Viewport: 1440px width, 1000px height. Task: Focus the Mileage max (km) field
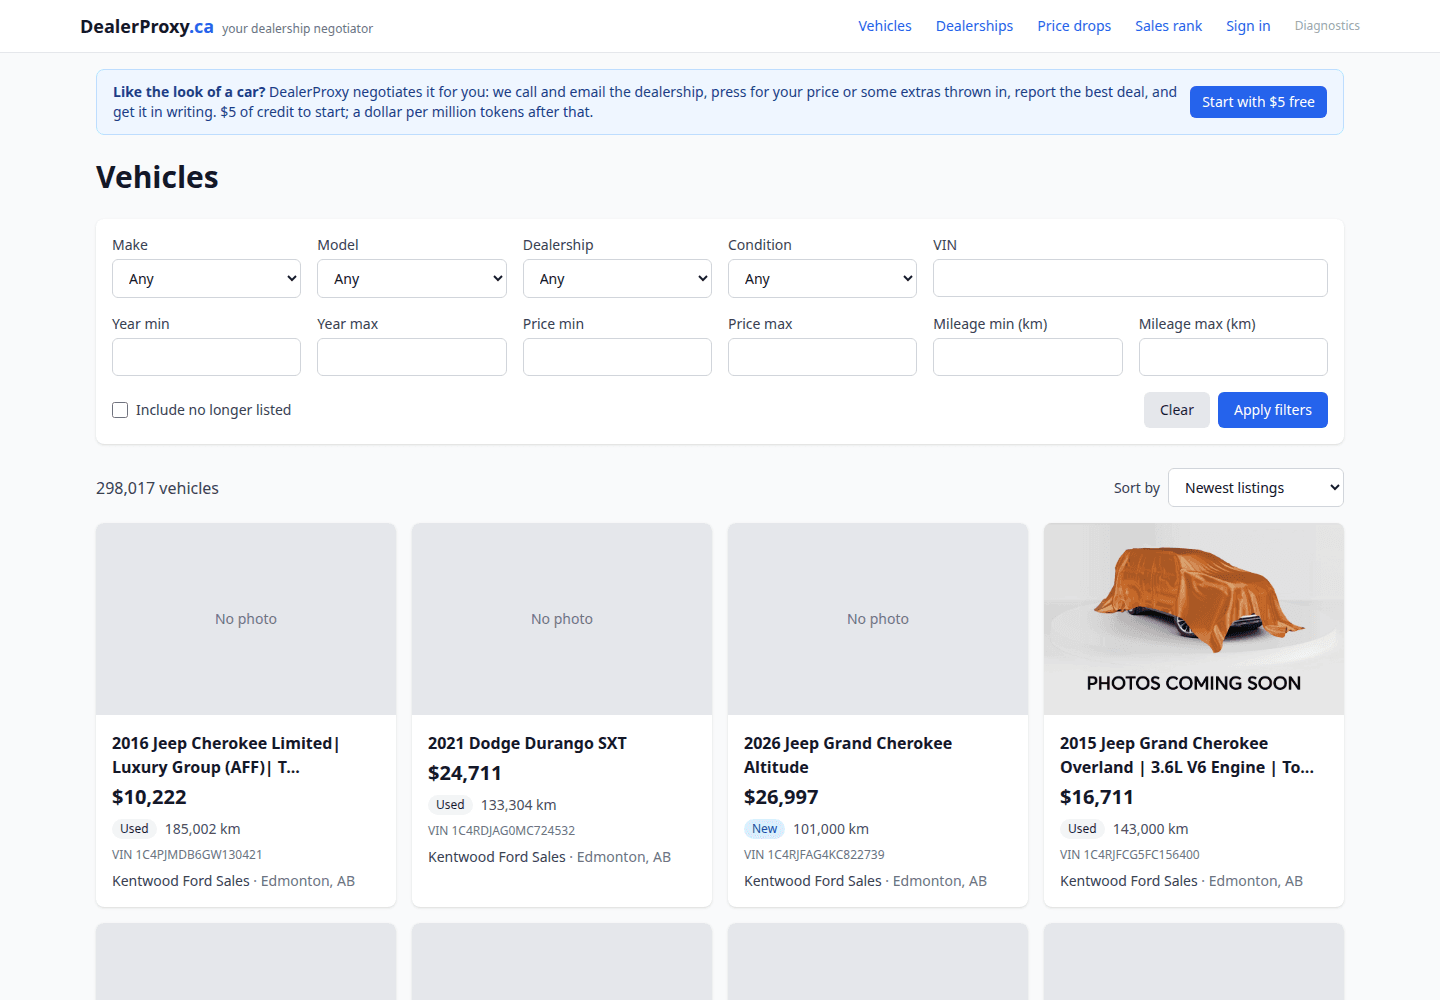1233,357
